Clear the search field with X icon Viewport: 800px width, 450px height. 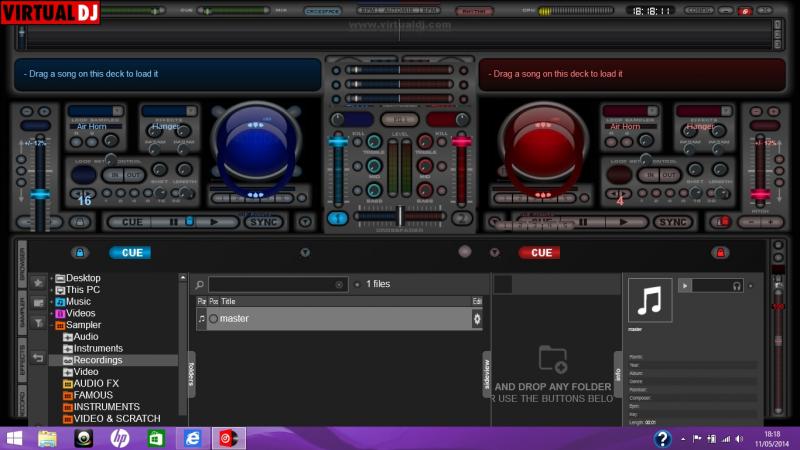click(339, 284)
